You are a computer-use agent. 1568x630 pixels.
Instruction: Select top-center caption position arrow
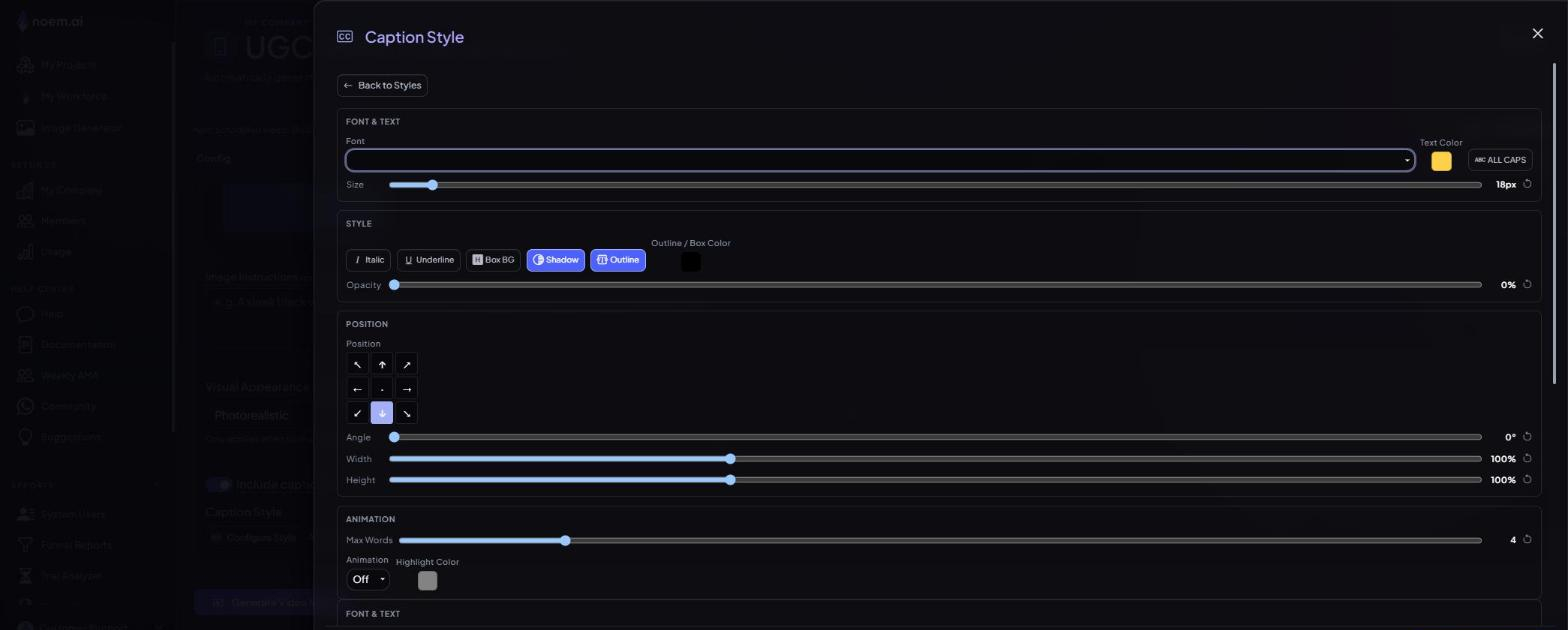[382, 365]
